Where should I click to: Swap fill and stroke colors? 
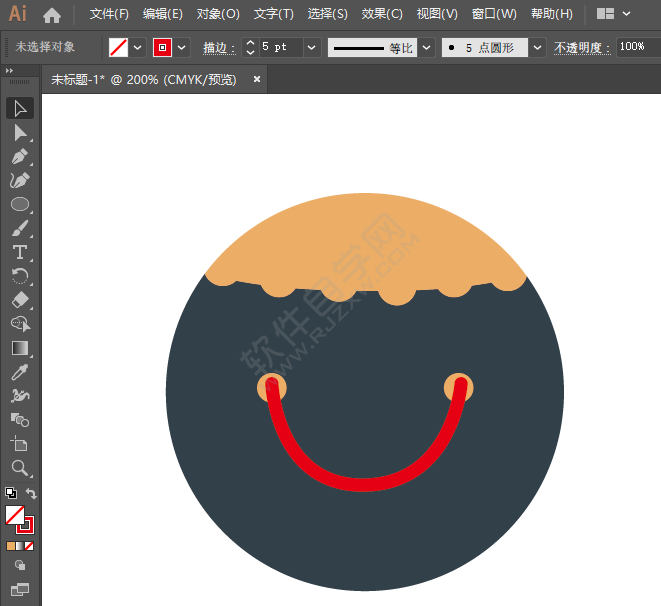pyautogui.click(x=31, y=494)
